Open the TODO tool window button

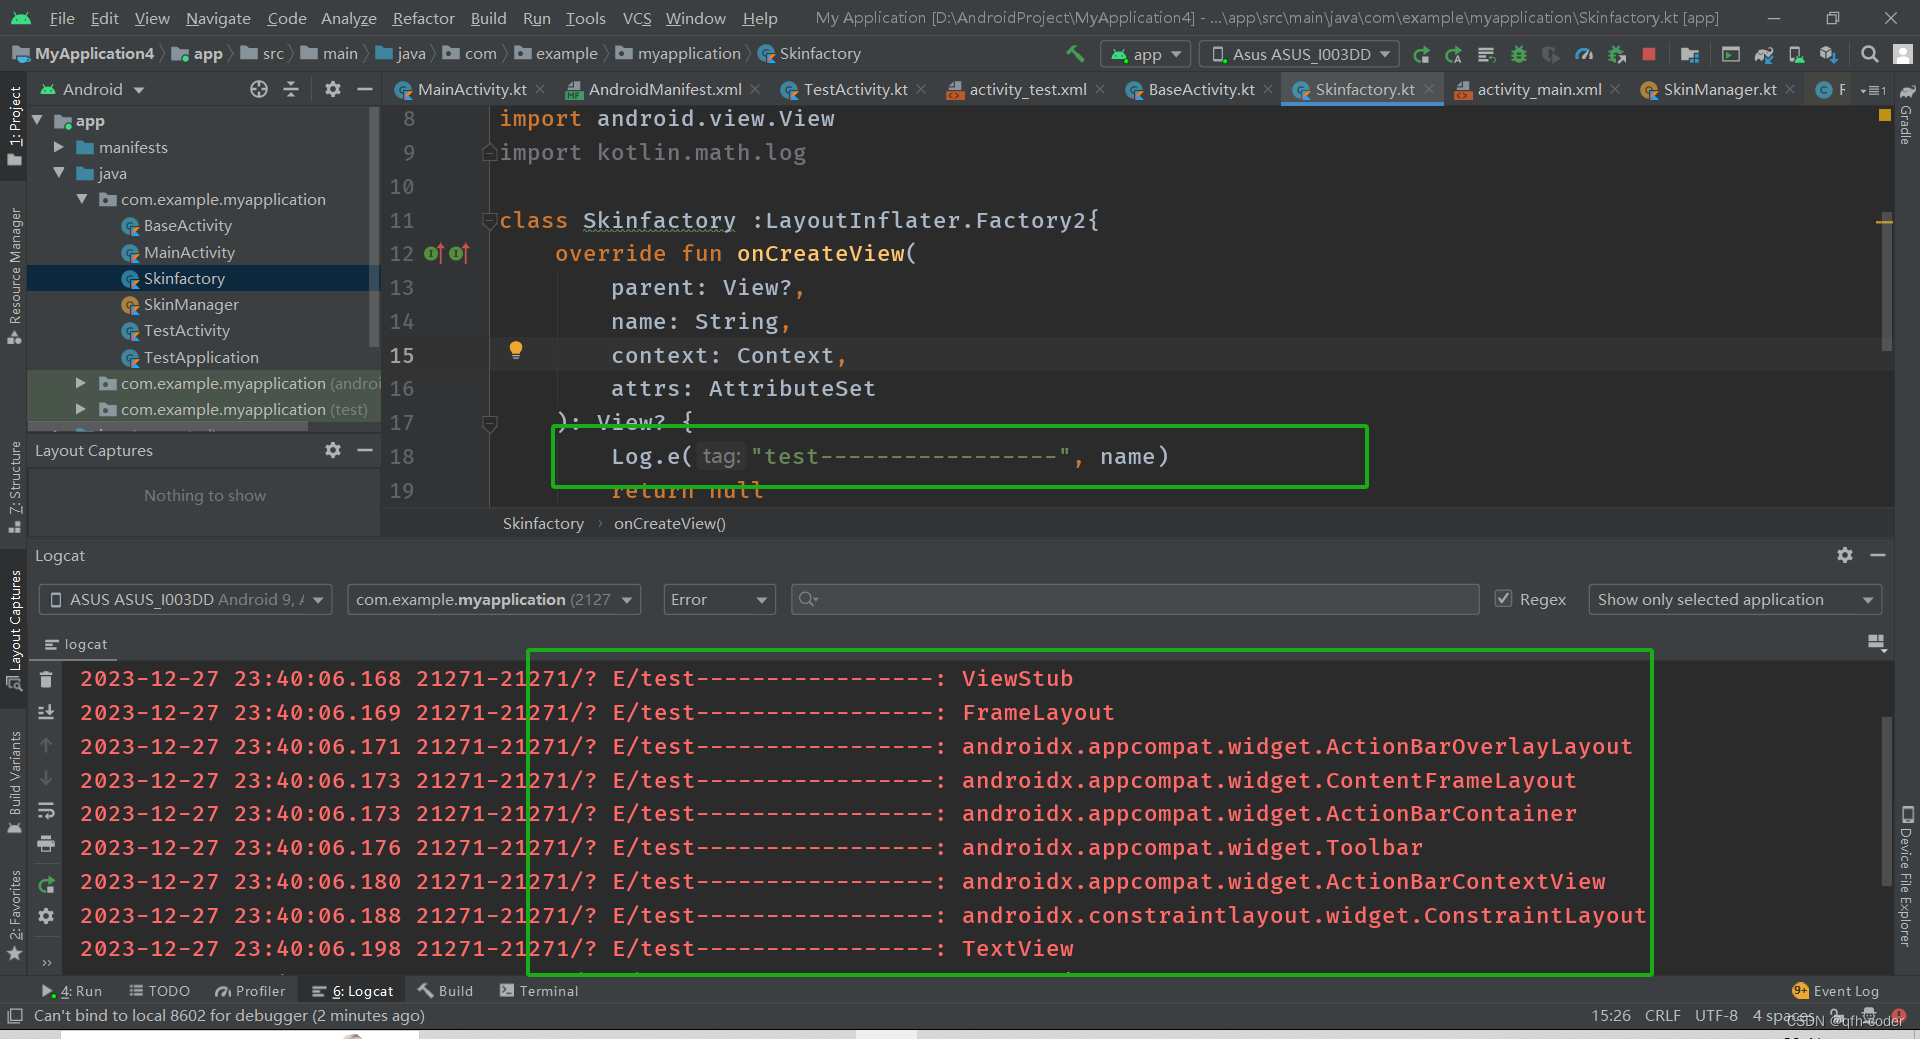pos(159,991)
